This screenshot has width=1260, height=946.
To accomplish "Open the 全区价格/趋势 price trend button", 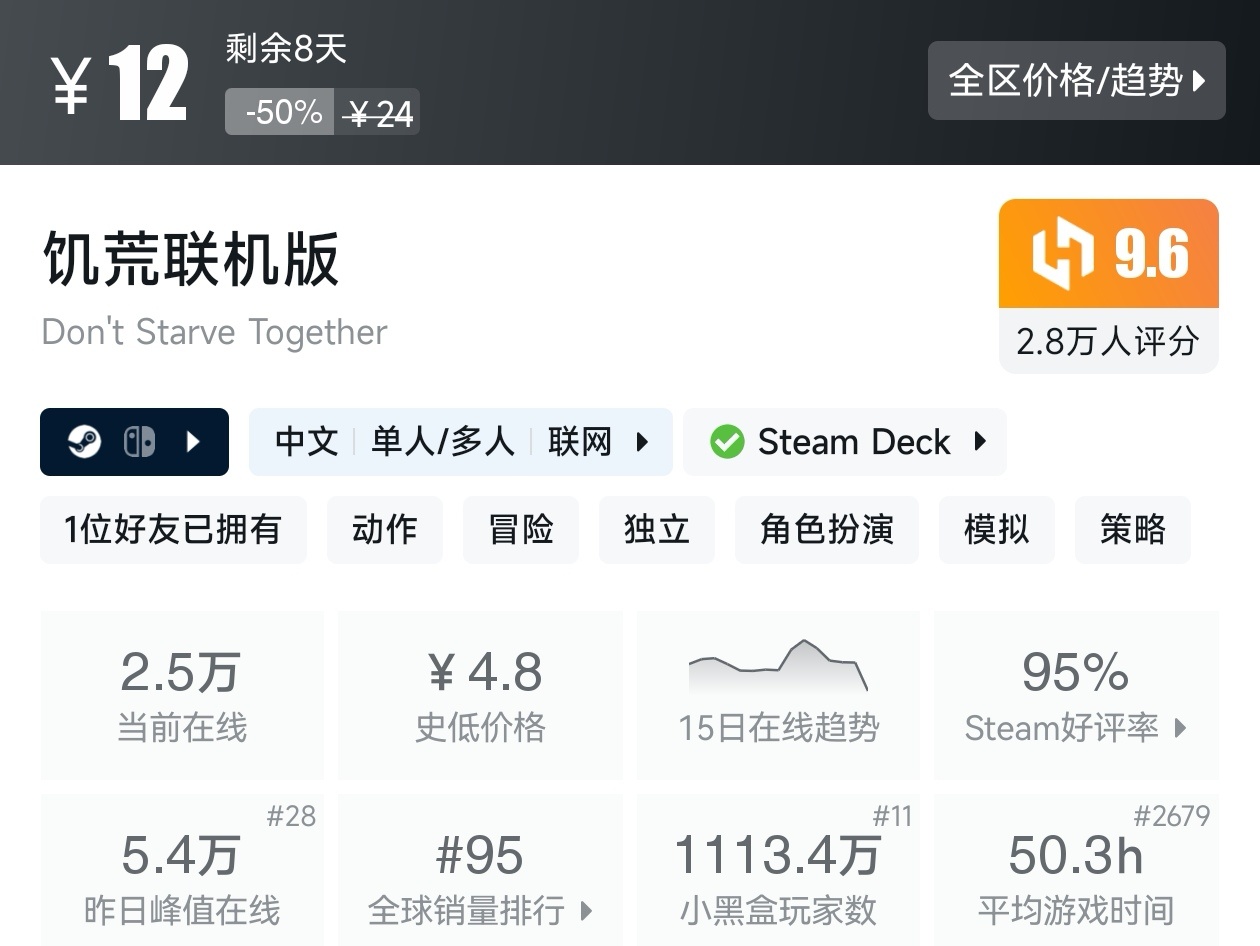I will pyautogui.click(x=1076, y=80).
